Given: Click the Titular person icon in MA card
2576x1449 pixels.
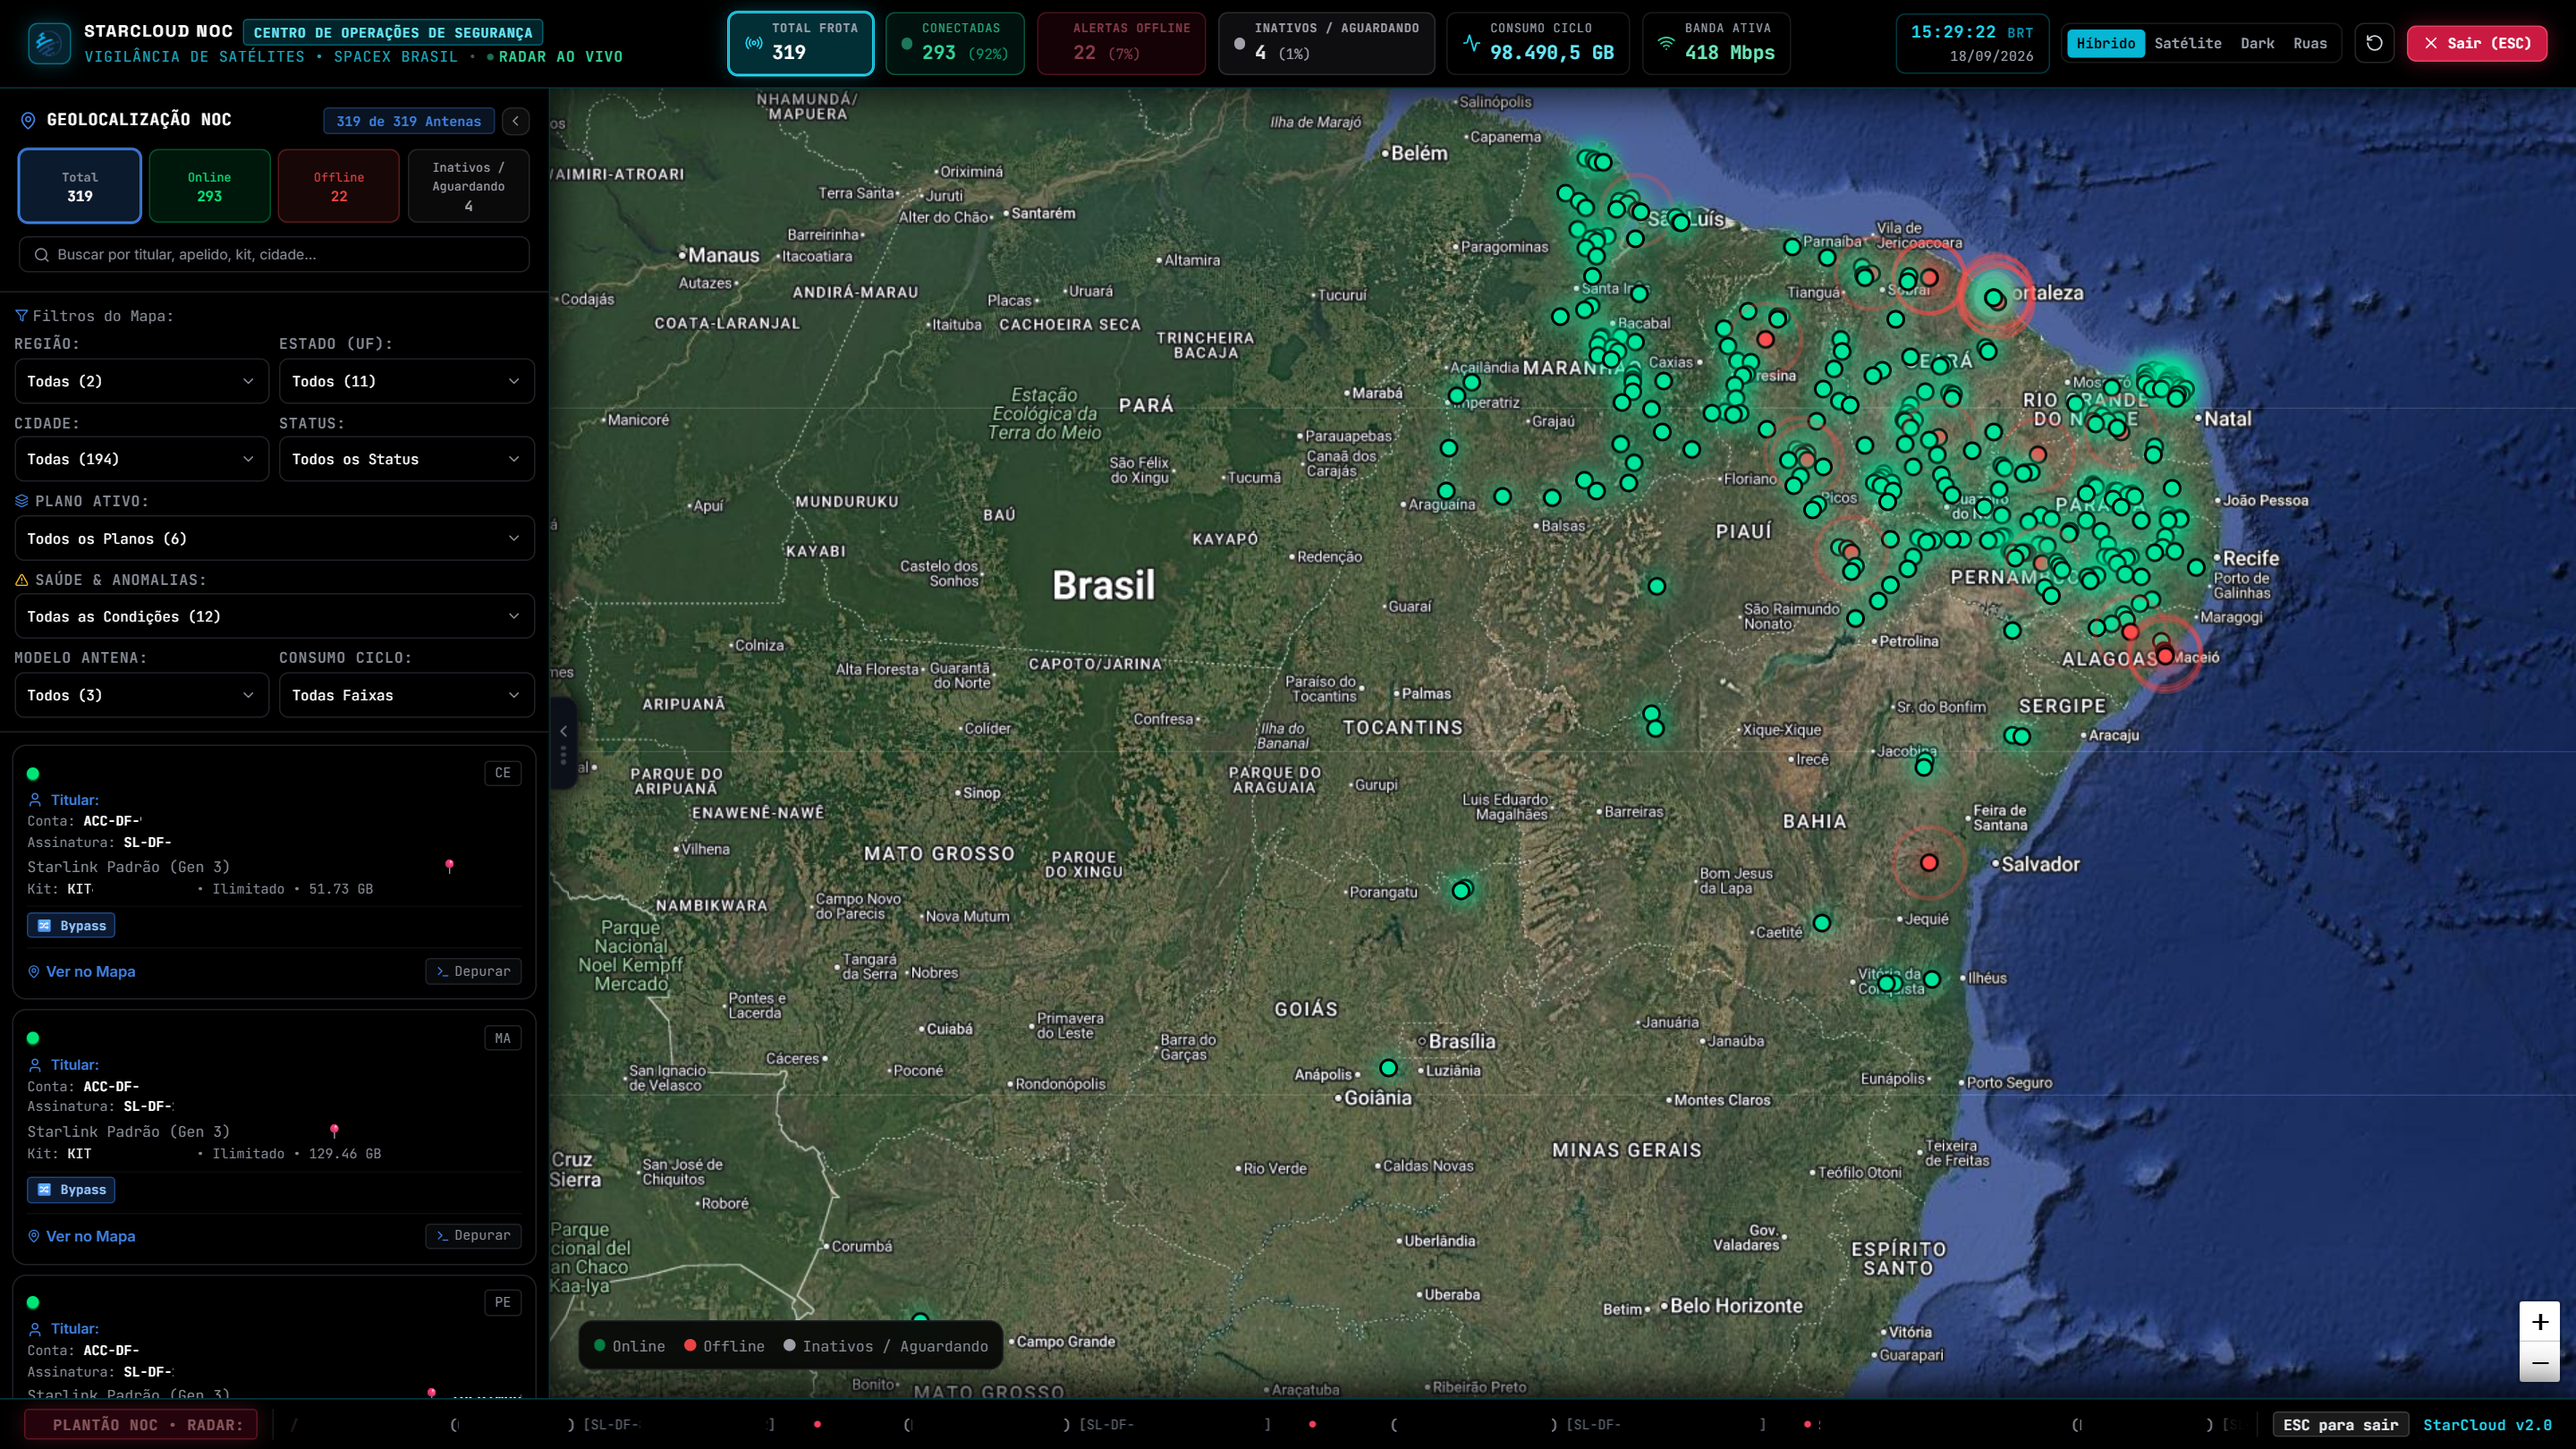Looking at the screenshot, I should coord(35,1065).
